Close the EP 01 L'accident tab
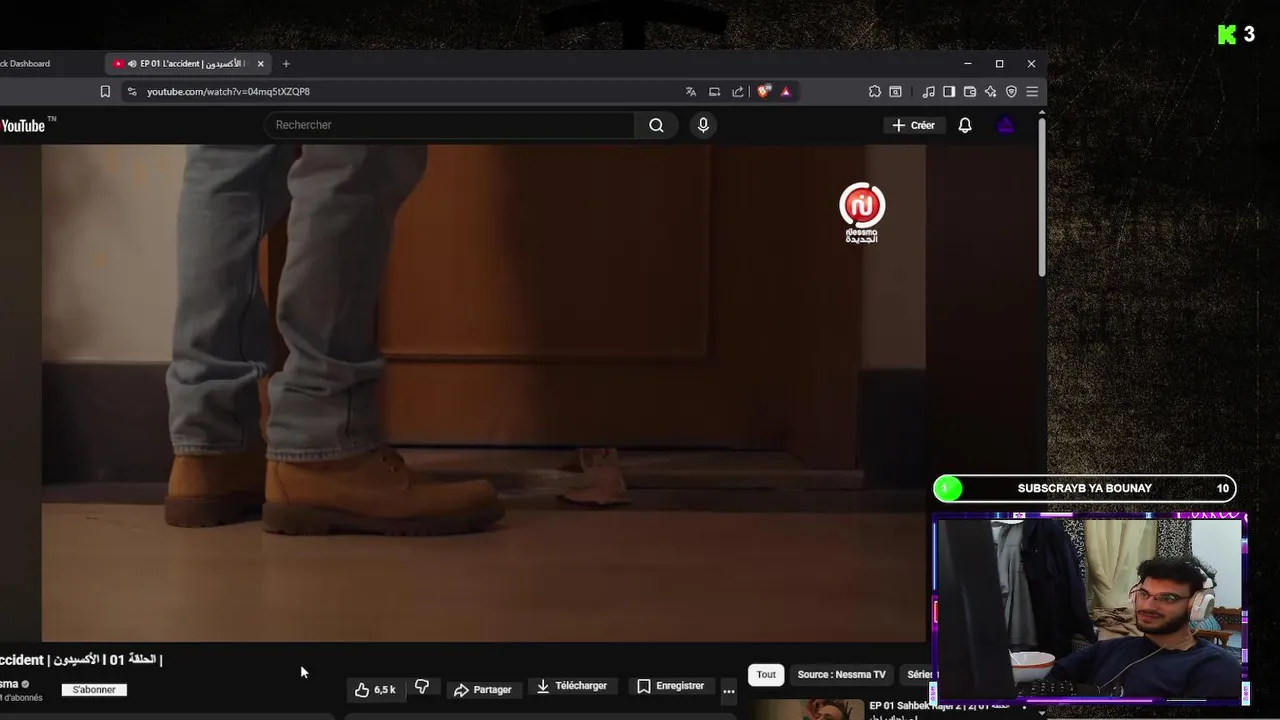This screenshot has height=720, width=1280. (261, 63)
